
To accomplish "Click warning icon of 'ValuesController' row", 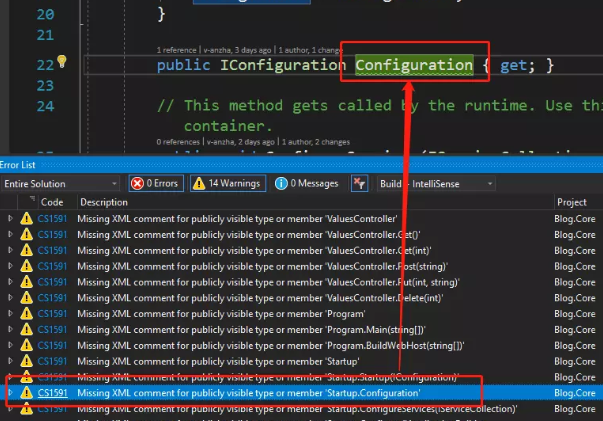I will click(27, 218).
